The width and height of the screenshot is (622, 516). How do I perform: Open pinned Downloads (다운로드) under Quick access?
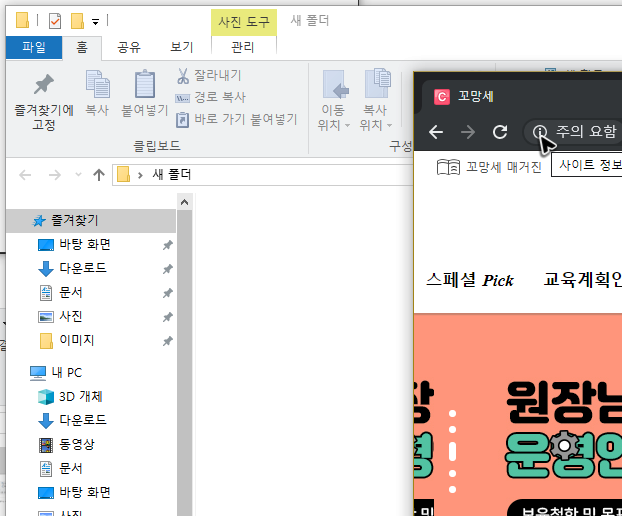click(72, 268)
